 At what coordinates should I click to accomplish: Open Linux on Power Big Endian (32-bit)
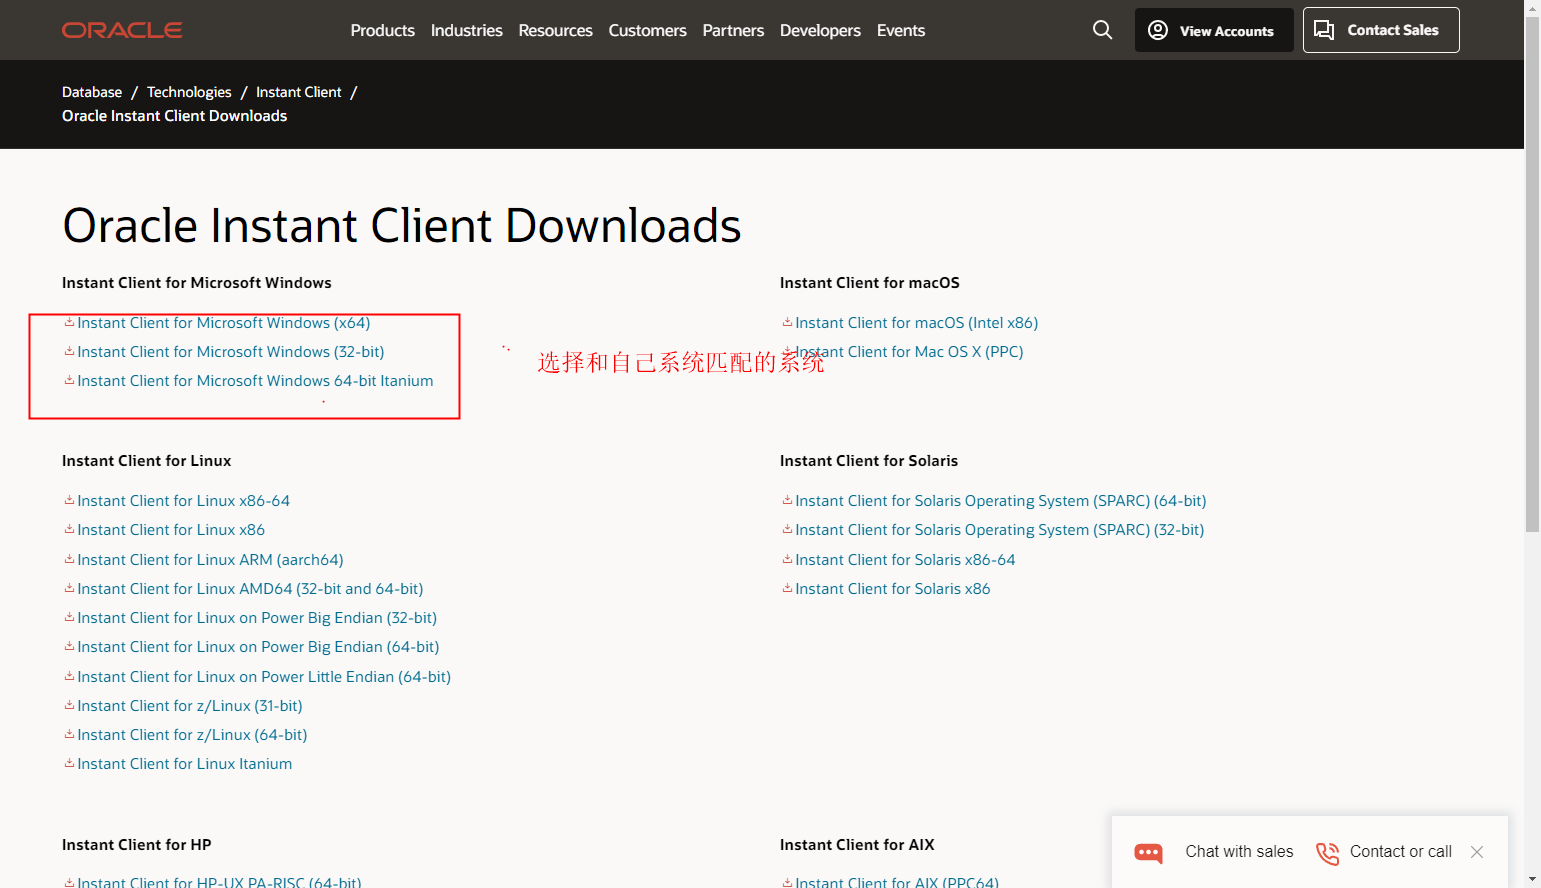[257, 618]
